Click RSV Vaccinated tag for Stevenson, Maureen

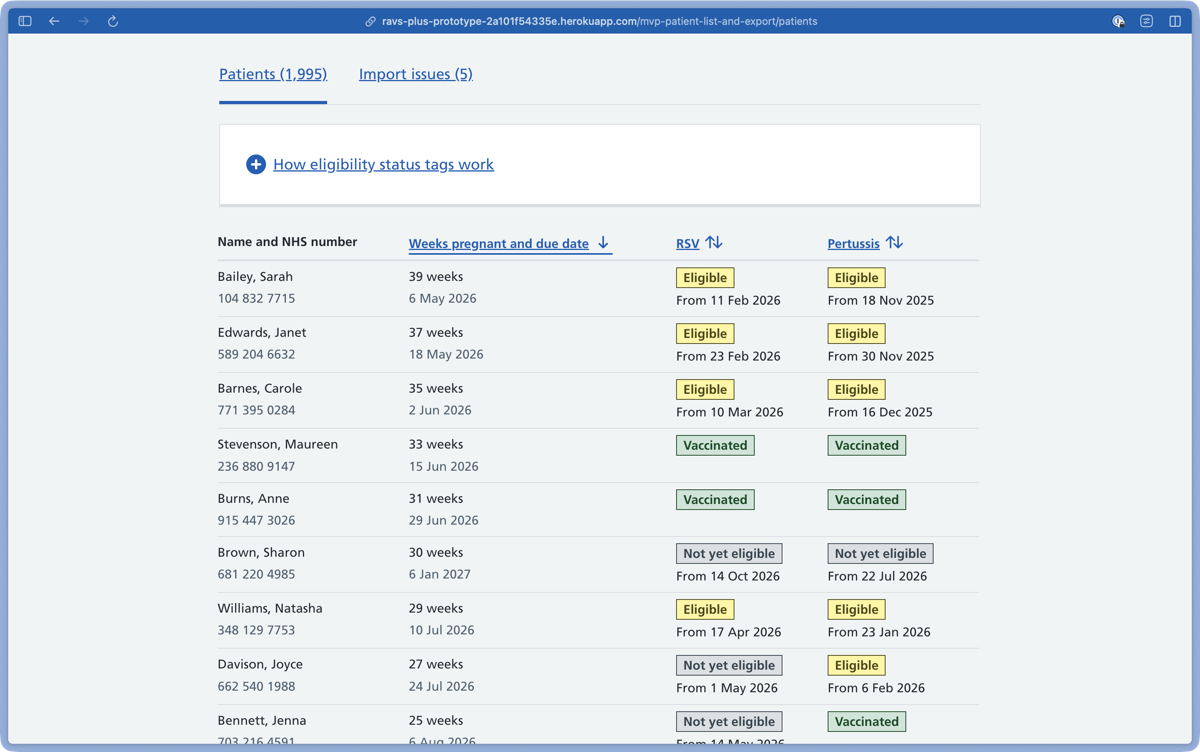point(715,446)
